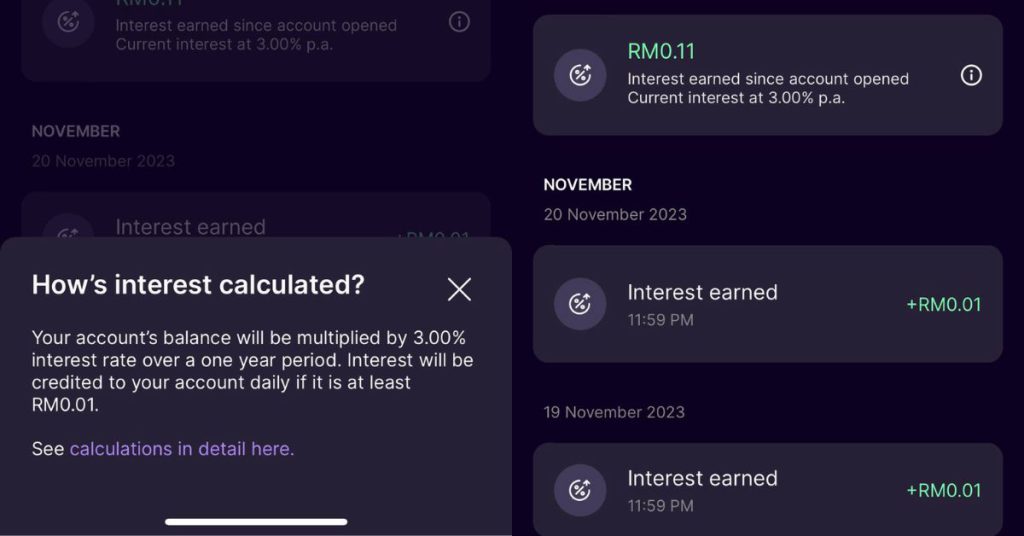This screenshot has width=1024, height=536.
Task: Tap the 'How's interest calculated?' heading
Action: tap(198, 285)
